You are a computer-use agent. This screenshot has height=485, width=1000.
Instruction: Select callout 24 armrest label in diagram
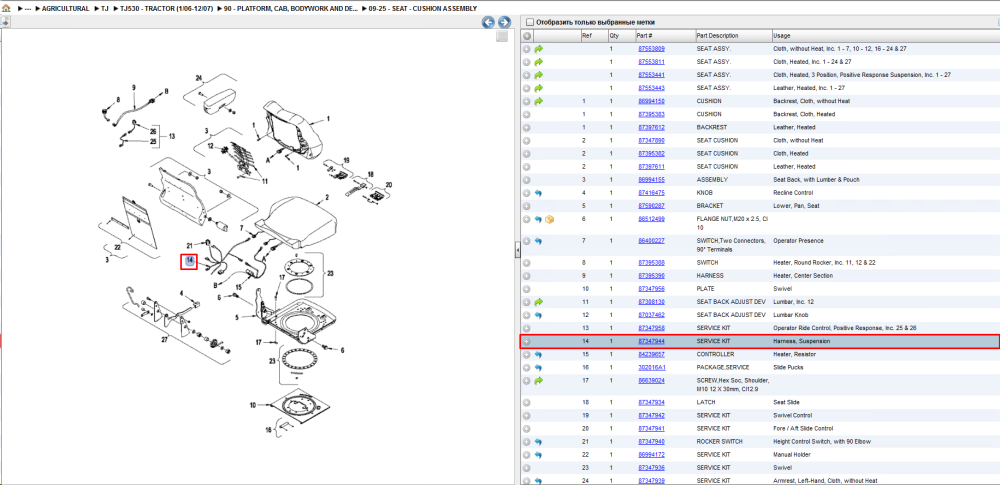[199, 78]
